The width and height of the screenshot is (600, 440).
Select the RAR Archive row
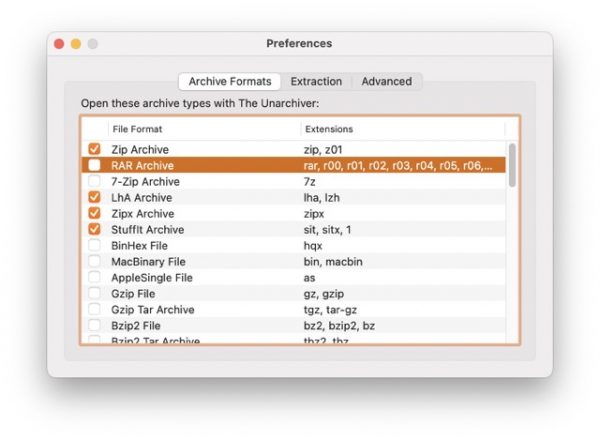pos(200,165)
